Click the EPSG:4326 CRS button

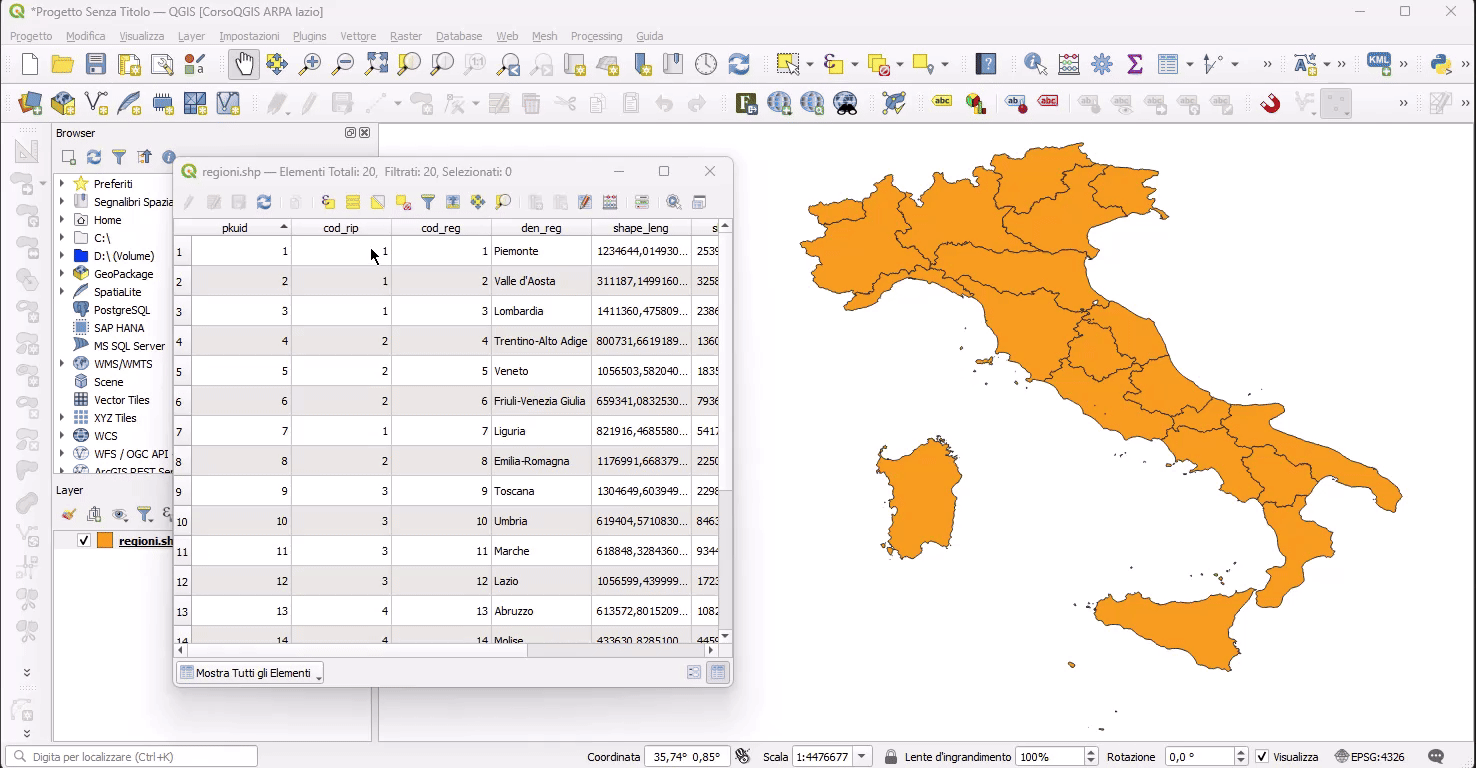[1369, 757]
